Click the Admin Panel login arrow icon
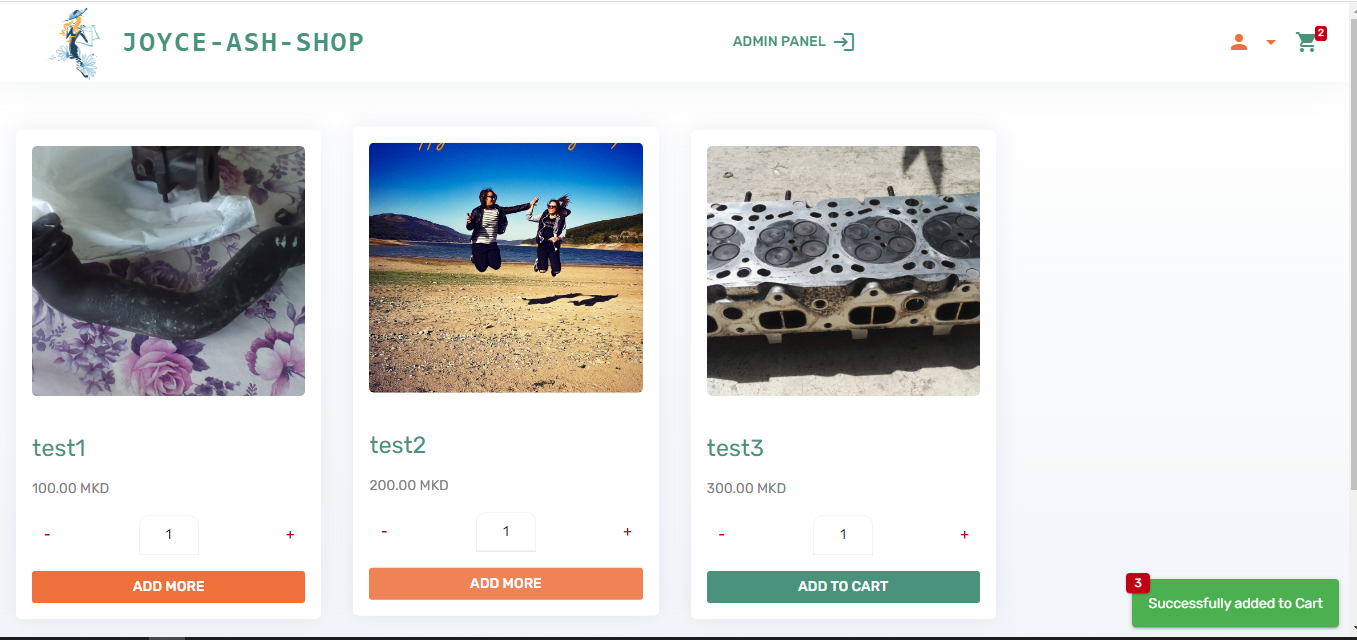1357x640 pixels. coord(844,42)
